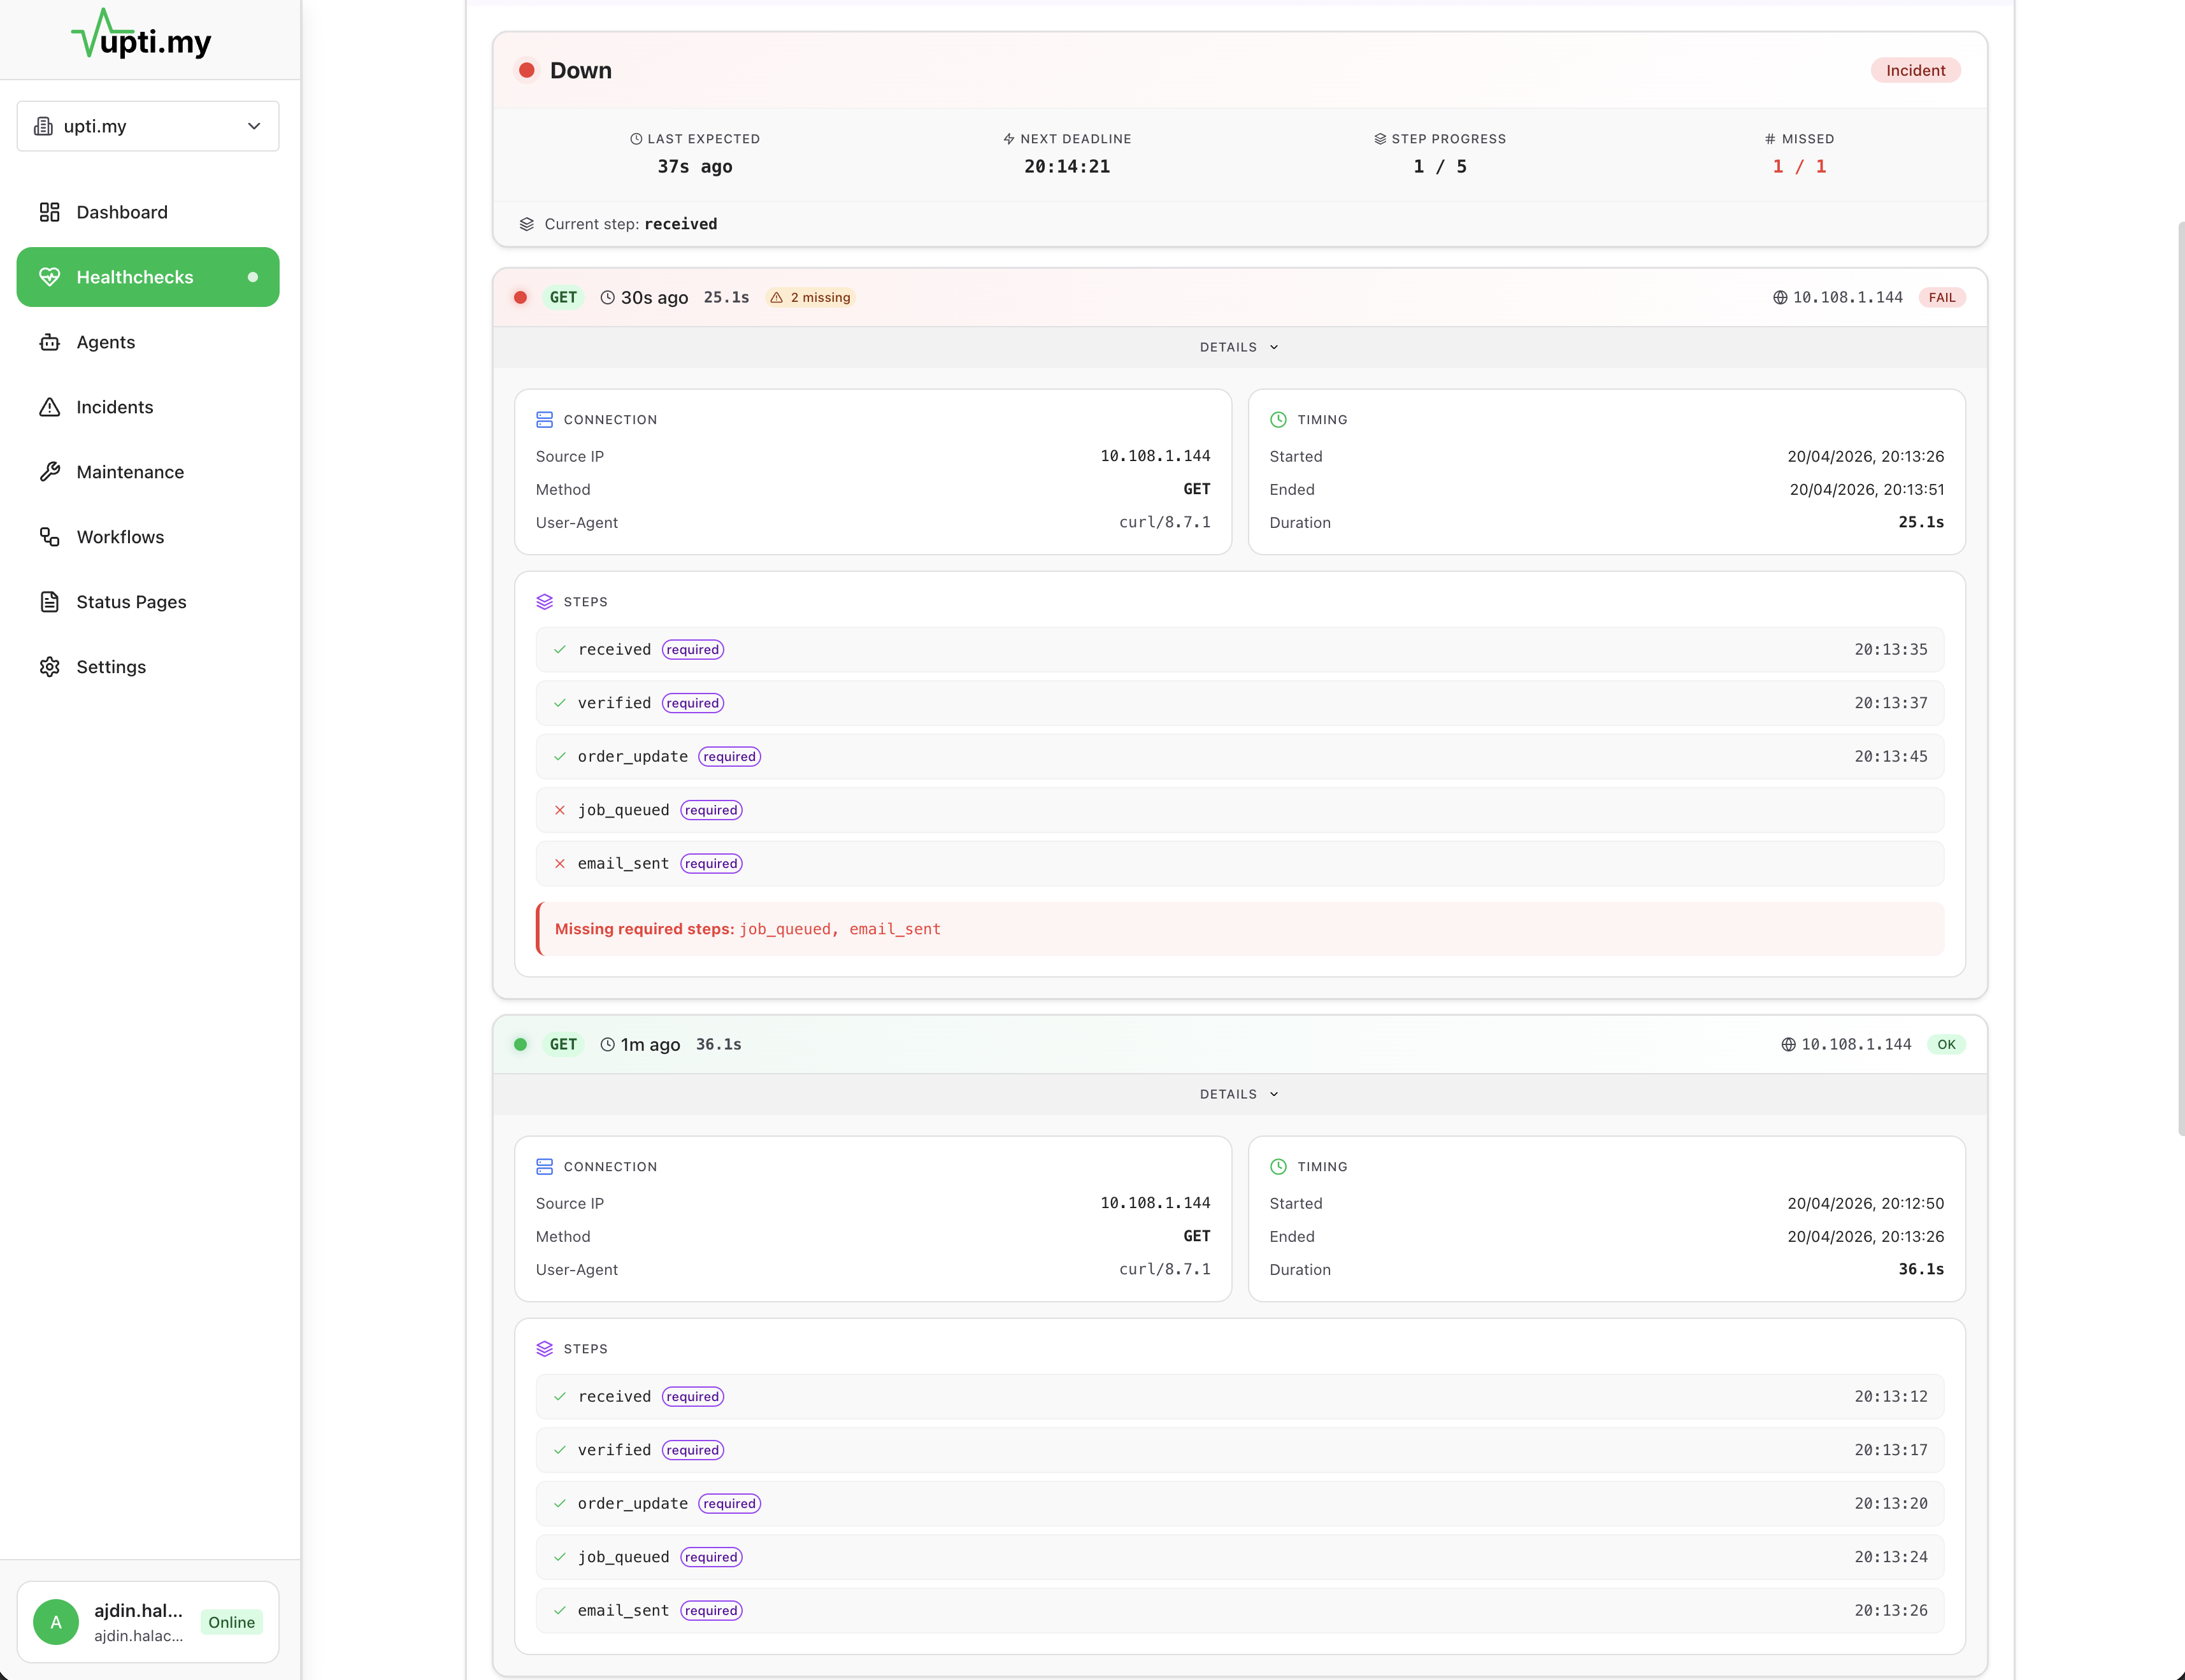Open the ajdin.hal... user profile card

[148, 1622]
